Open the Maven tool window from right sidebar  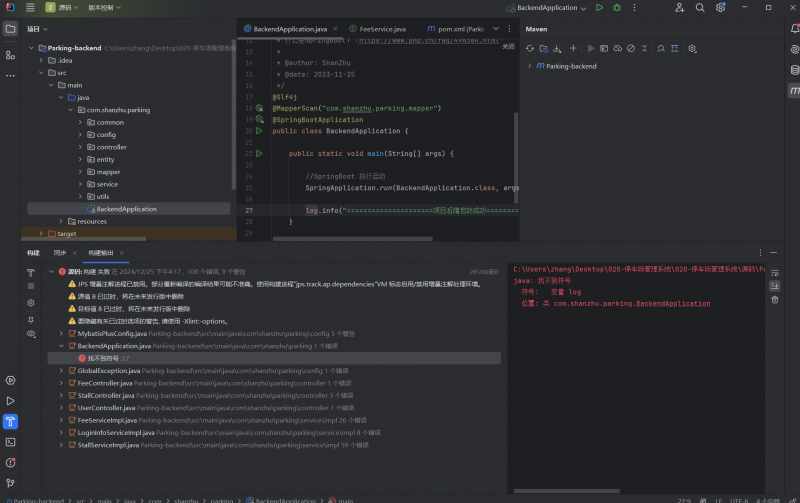[794, 91]
